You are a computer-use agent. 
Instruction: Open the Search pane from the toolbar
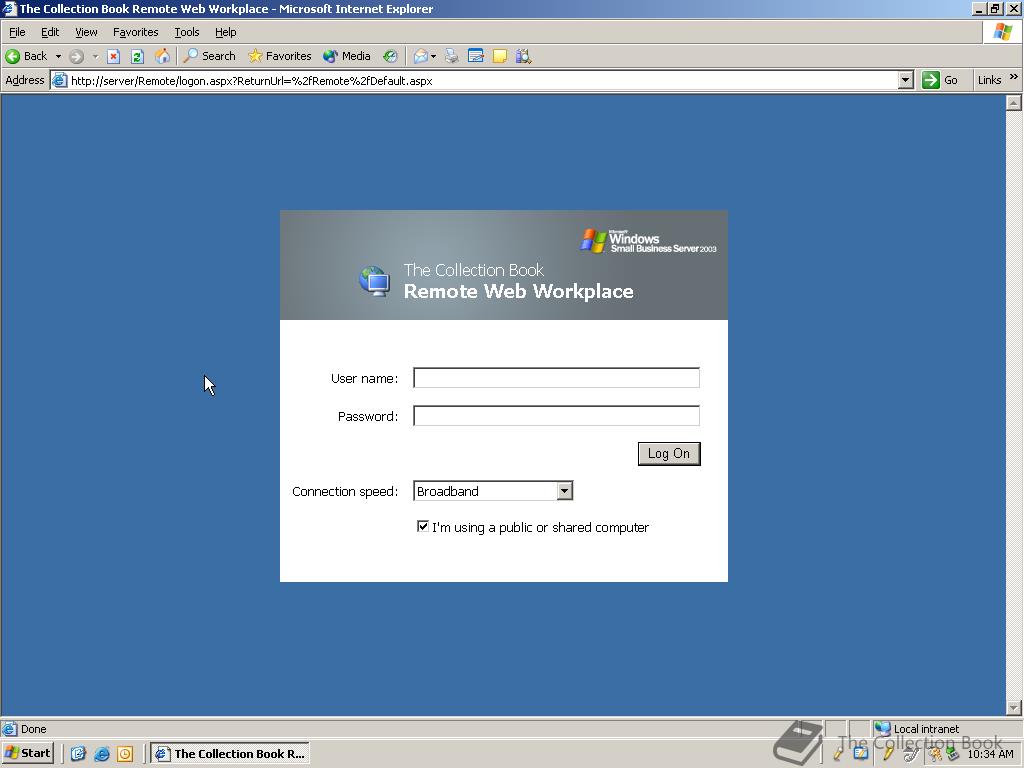[x=210, y=56]
